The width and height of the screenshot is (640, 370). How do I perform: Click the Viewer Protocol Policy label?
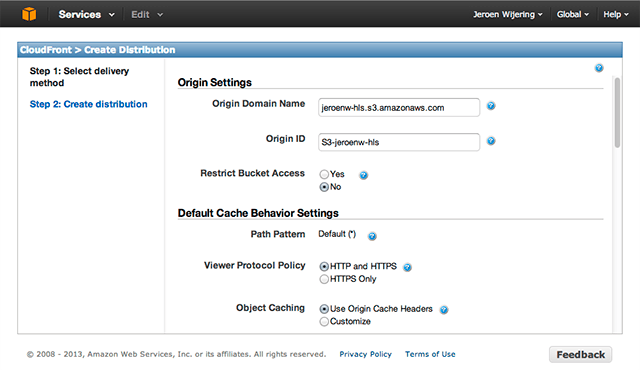255,266
